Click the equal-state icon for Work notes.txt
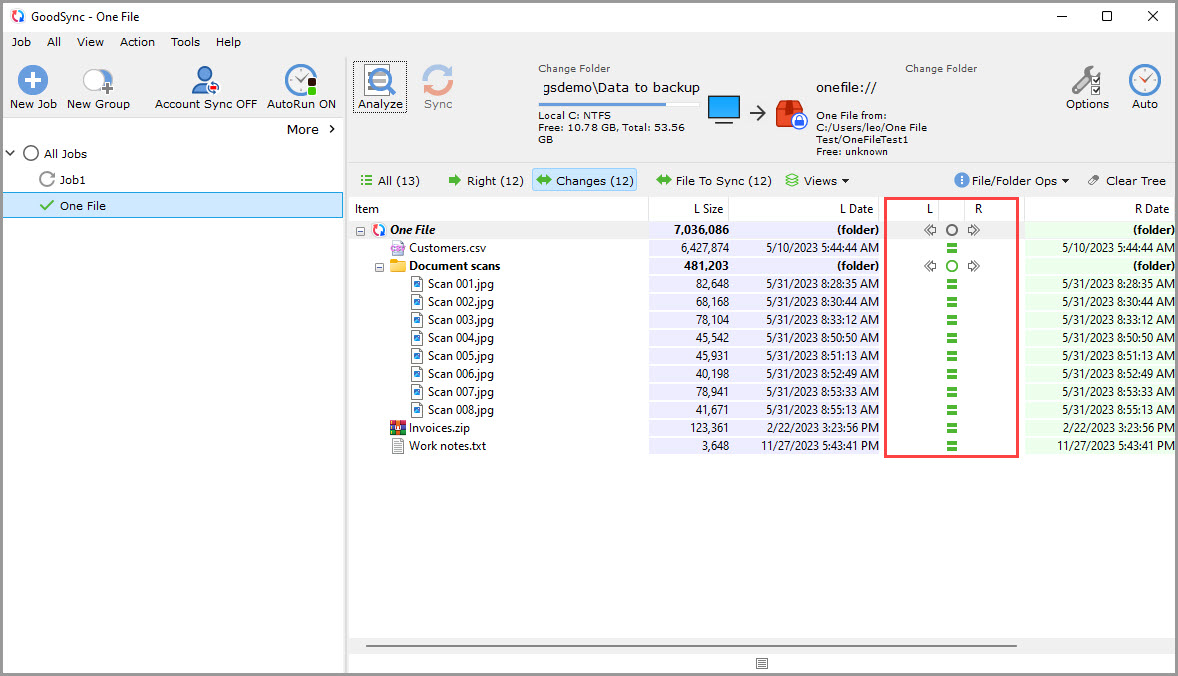The height and width of the screenshot is (676, 1178). coord(952,446)
